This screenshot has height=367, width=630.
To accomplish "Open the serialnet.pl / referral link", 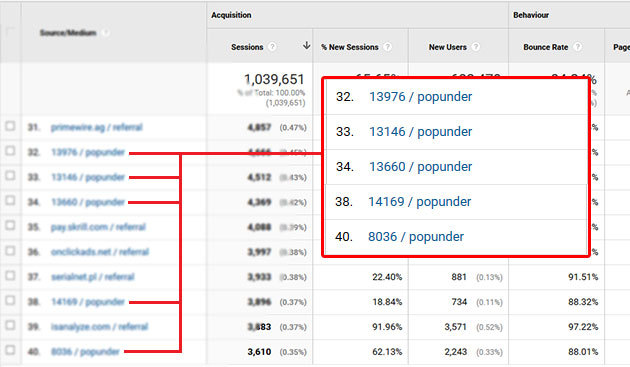I will tap(93, 277).
